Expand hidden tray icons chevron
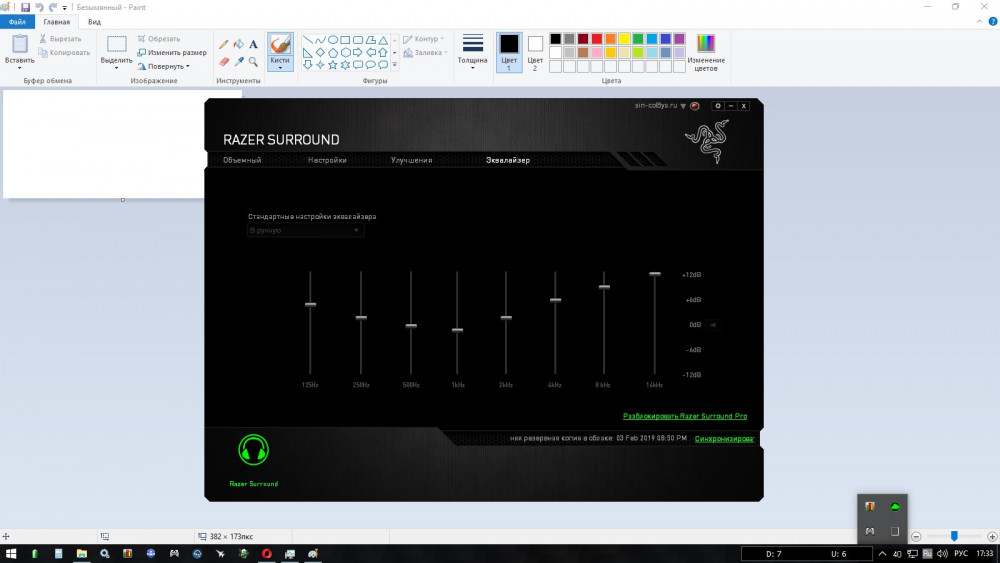Image resolution: width=1000 pixels, height=563 pixels. [x=882, y=553]
